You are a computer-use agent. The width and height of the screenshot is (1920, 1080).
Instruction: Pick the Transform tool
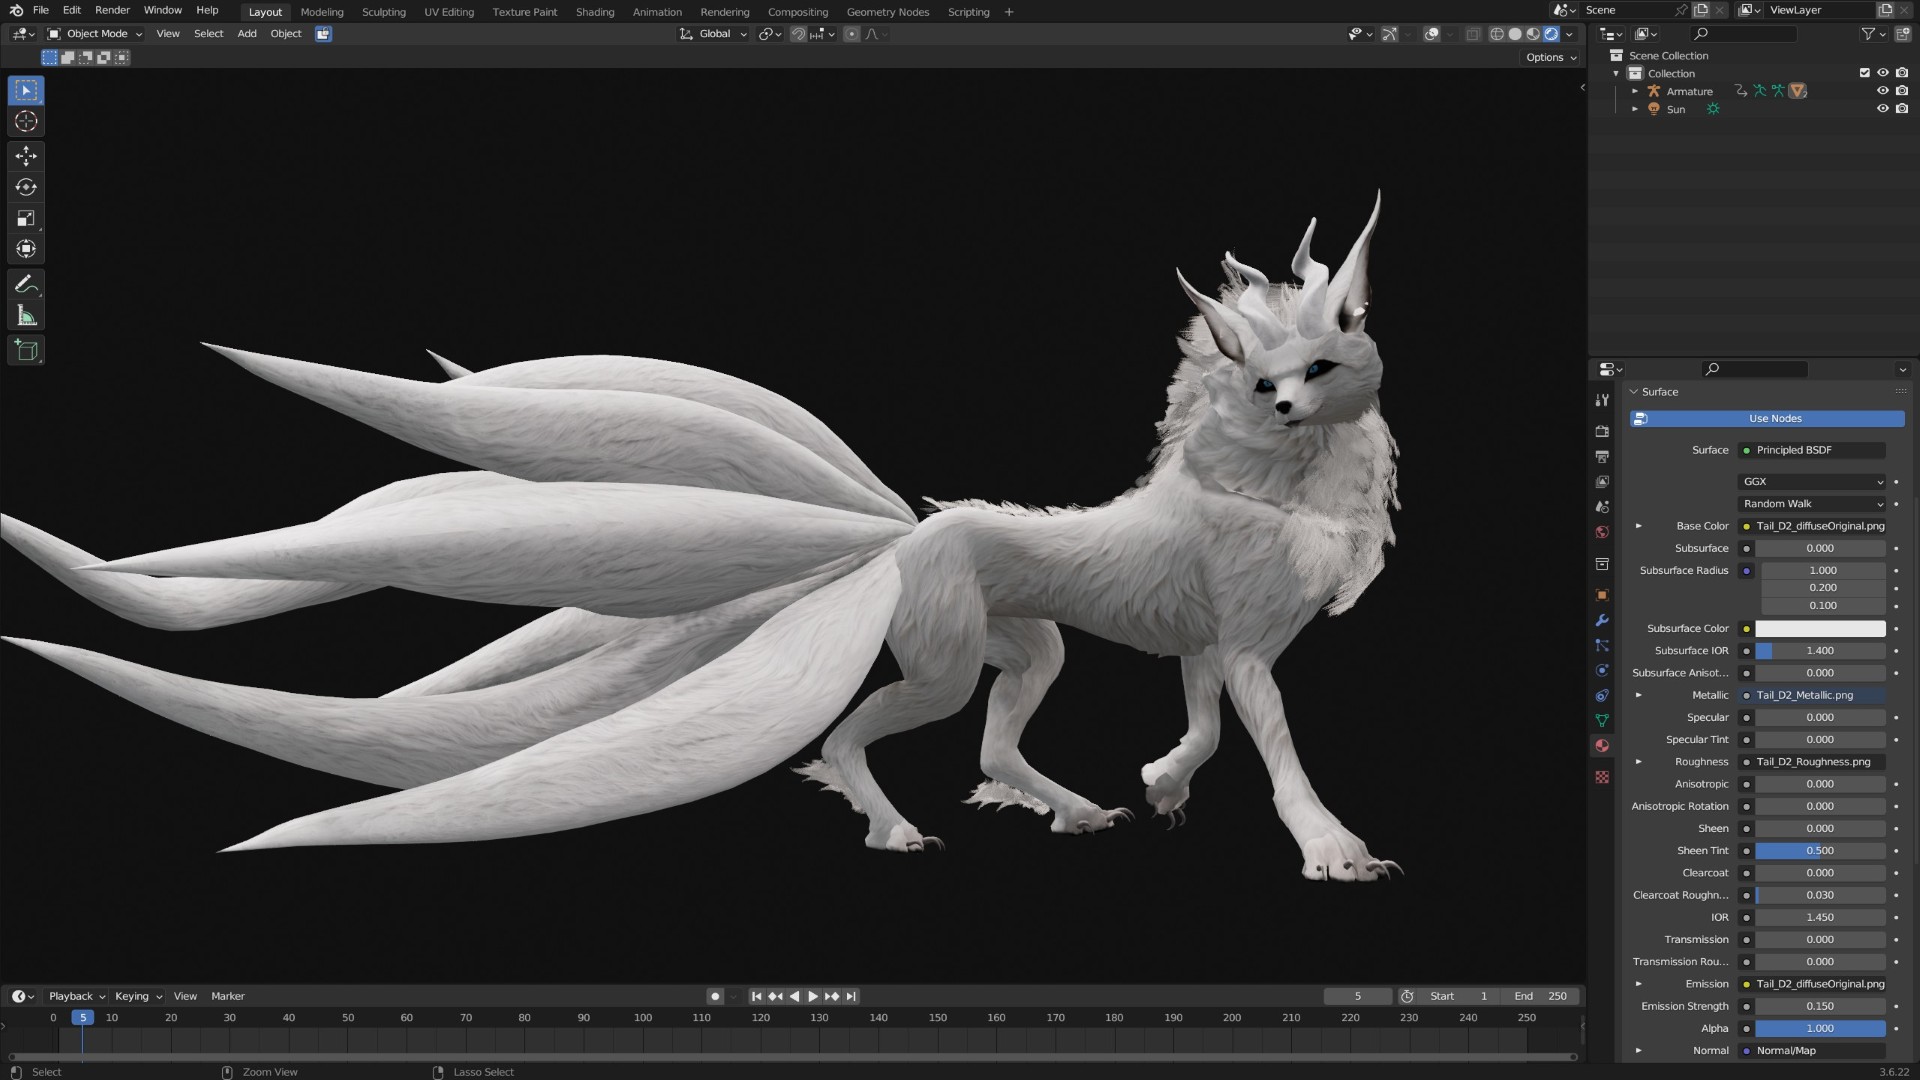(x=26, y=249)
